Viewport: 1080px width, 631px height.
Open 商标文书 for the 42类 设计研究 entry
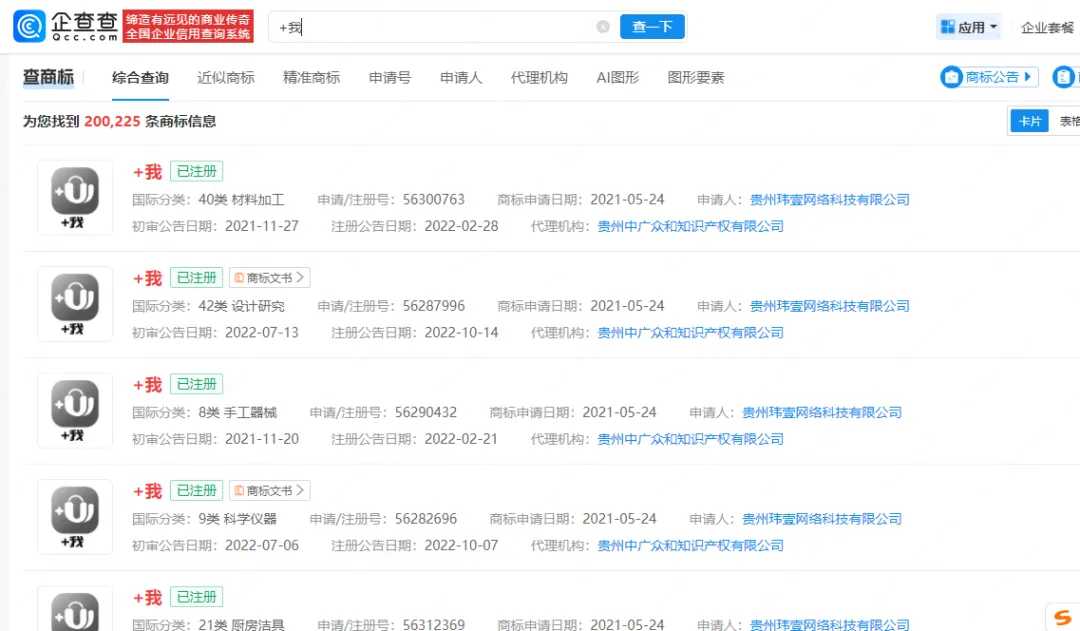click(269, 278)
